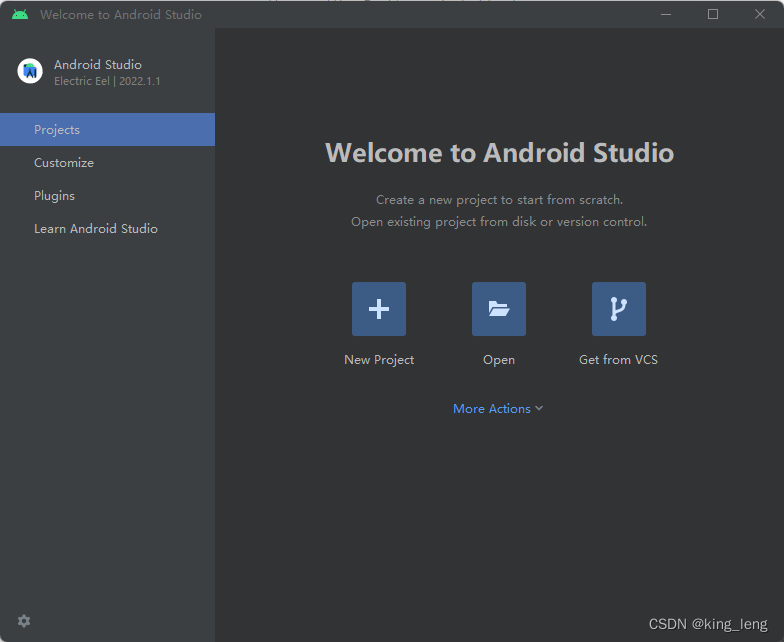This screenshot has width=784, height=642.
Task: Click the Open label under folder icon
Action: tap(498, 360)
